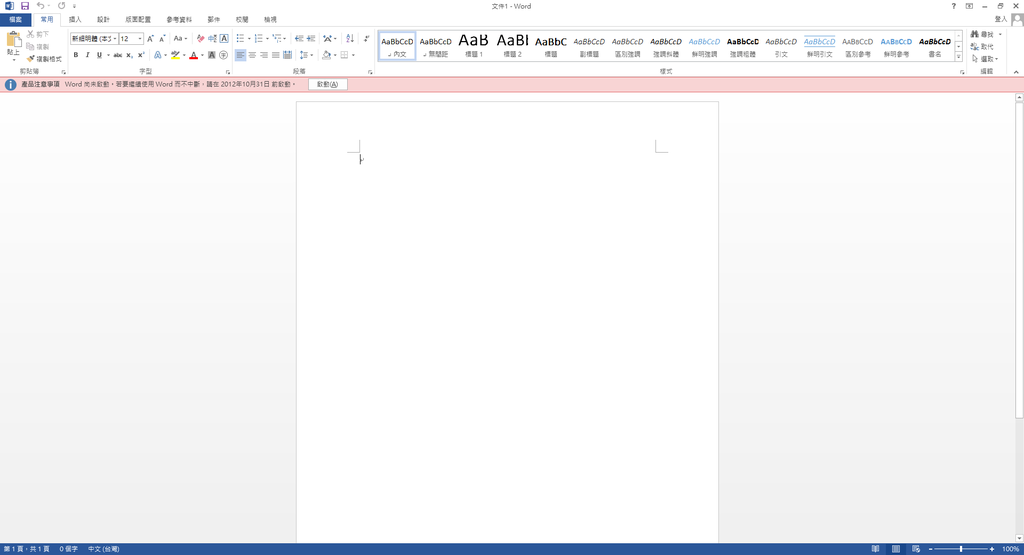Open Word help with the question mark icon

954,6
